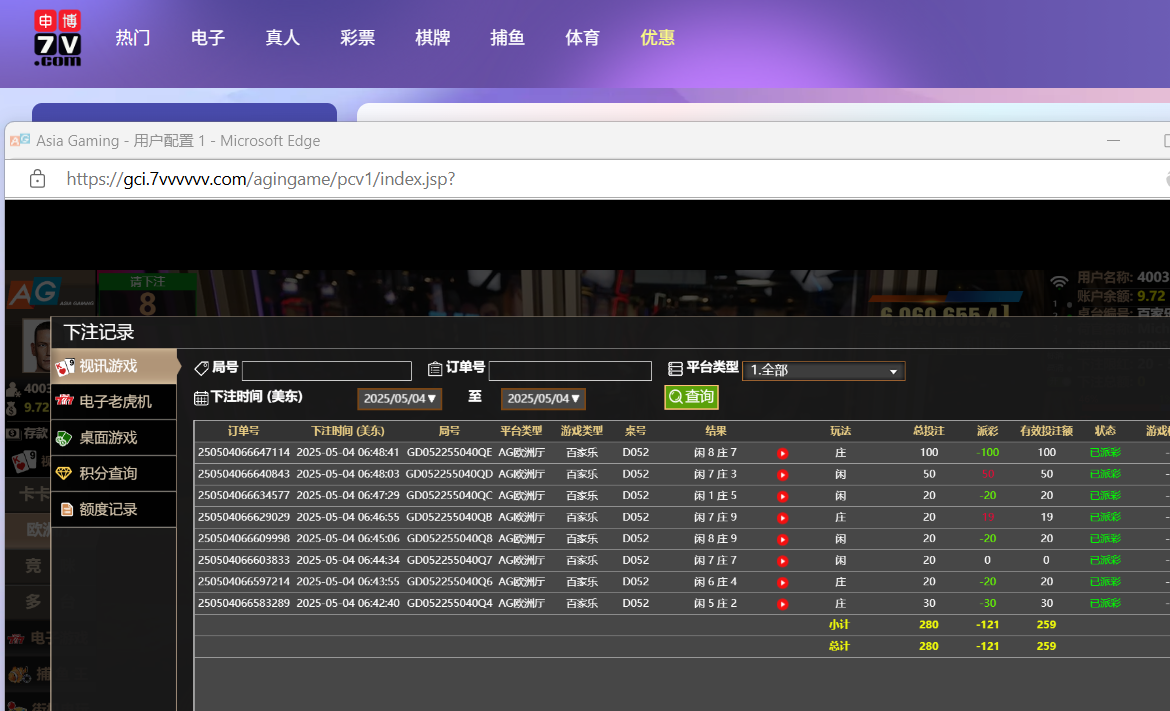Click the clipboard icon next to 订单号

coord(435,369)
